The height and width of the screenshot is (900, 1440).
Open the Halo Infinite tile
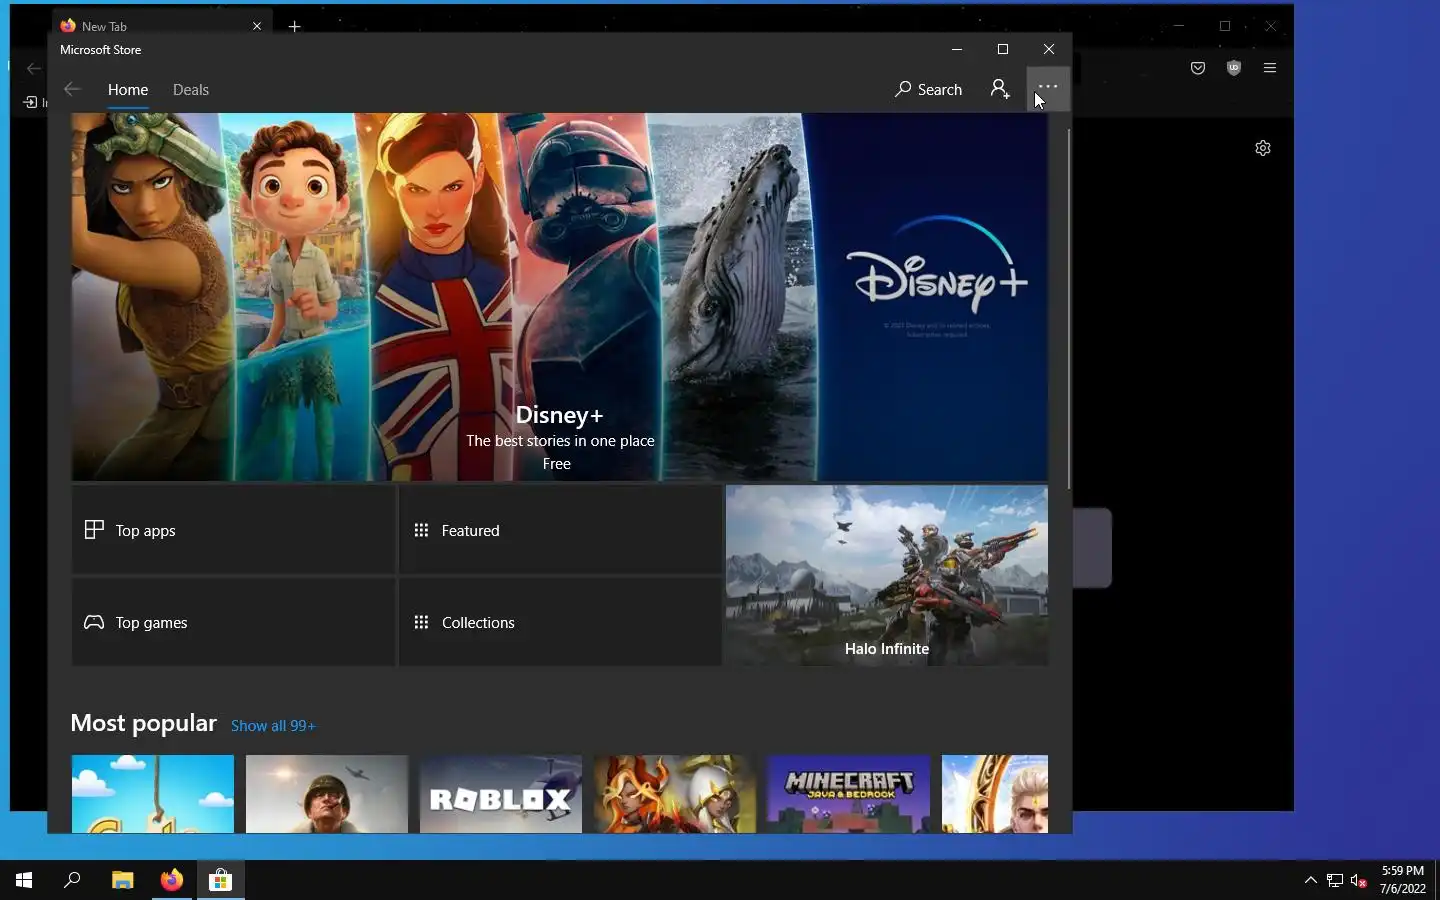coord(887,576)
